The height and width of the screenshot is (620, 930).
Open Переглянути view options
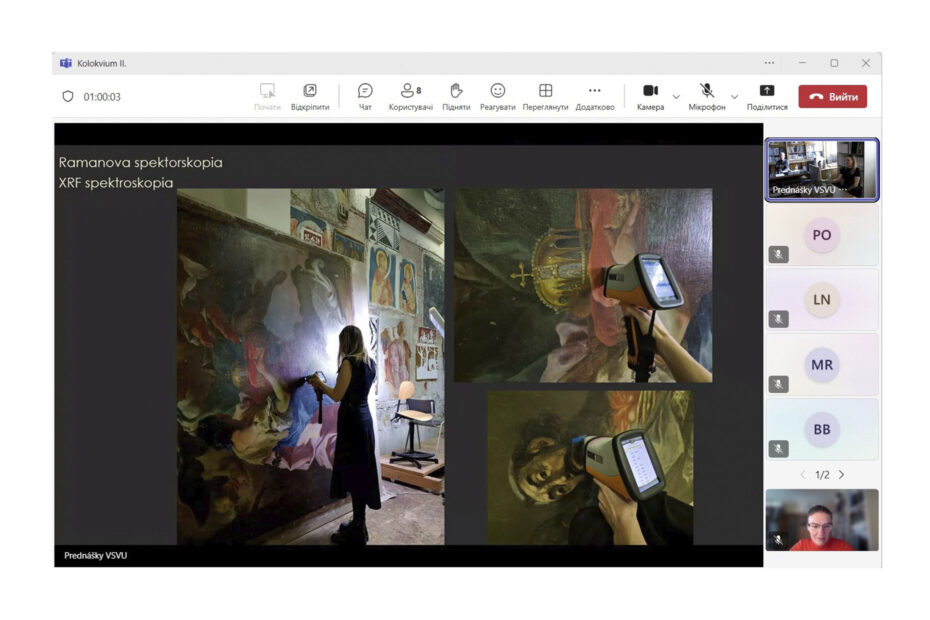545,97
